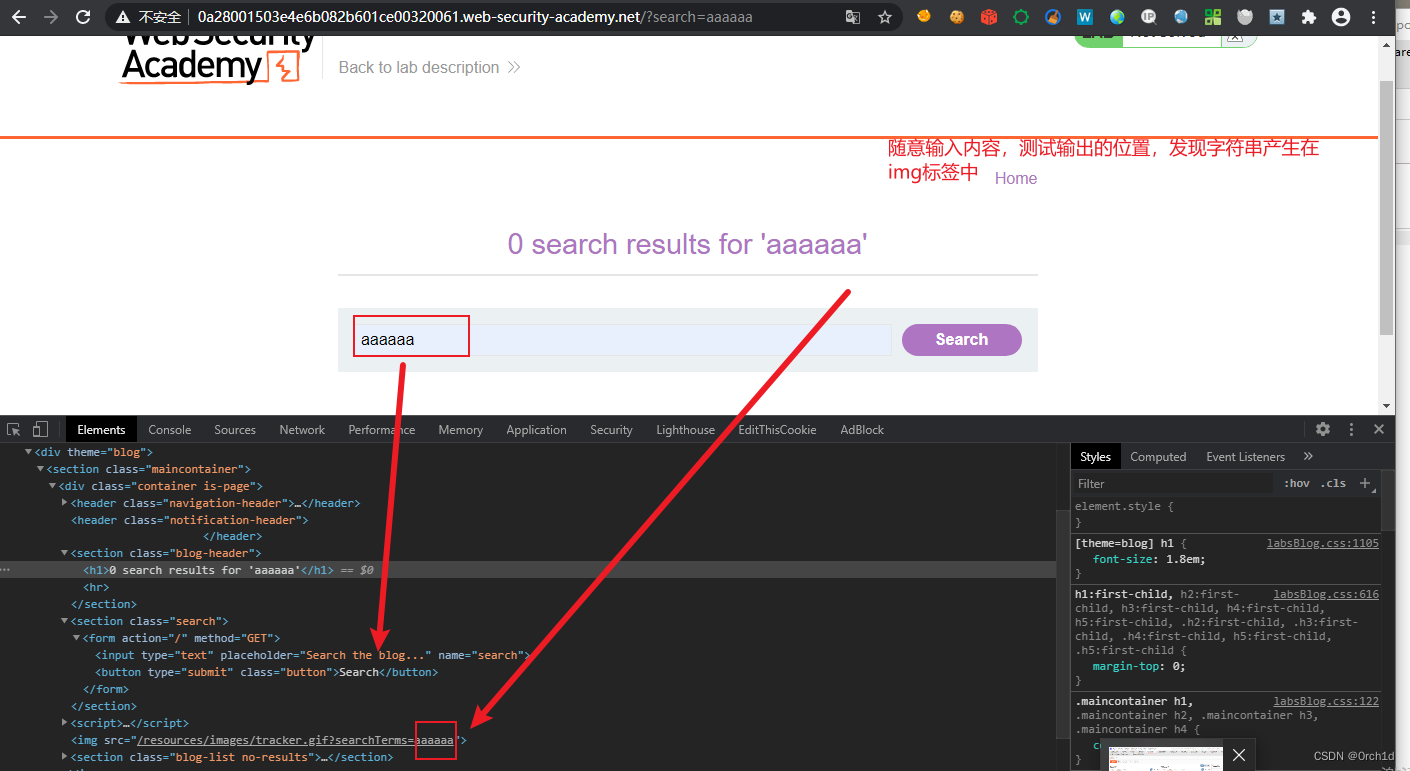Open the blue W extension icon
The image size is (1410, 771).
pyautogui.click(x=1085, y=17)
